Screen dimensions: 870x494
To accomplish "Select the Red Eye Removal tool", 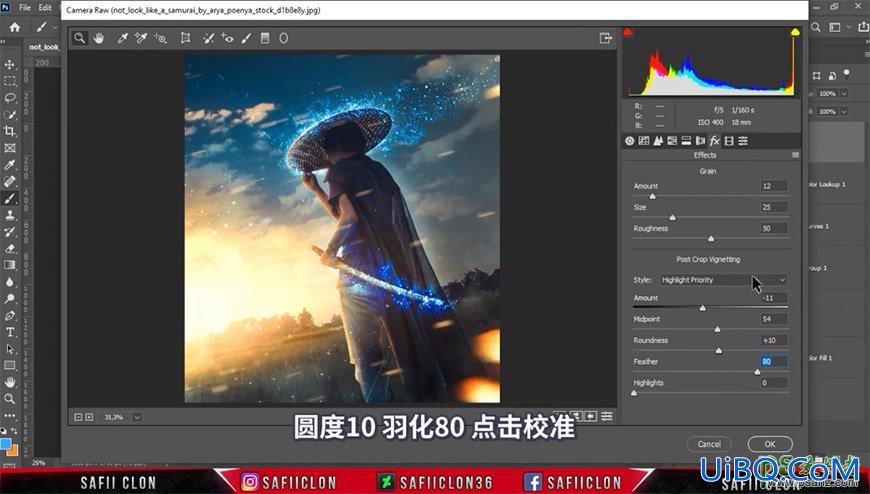I will point(227,38).
